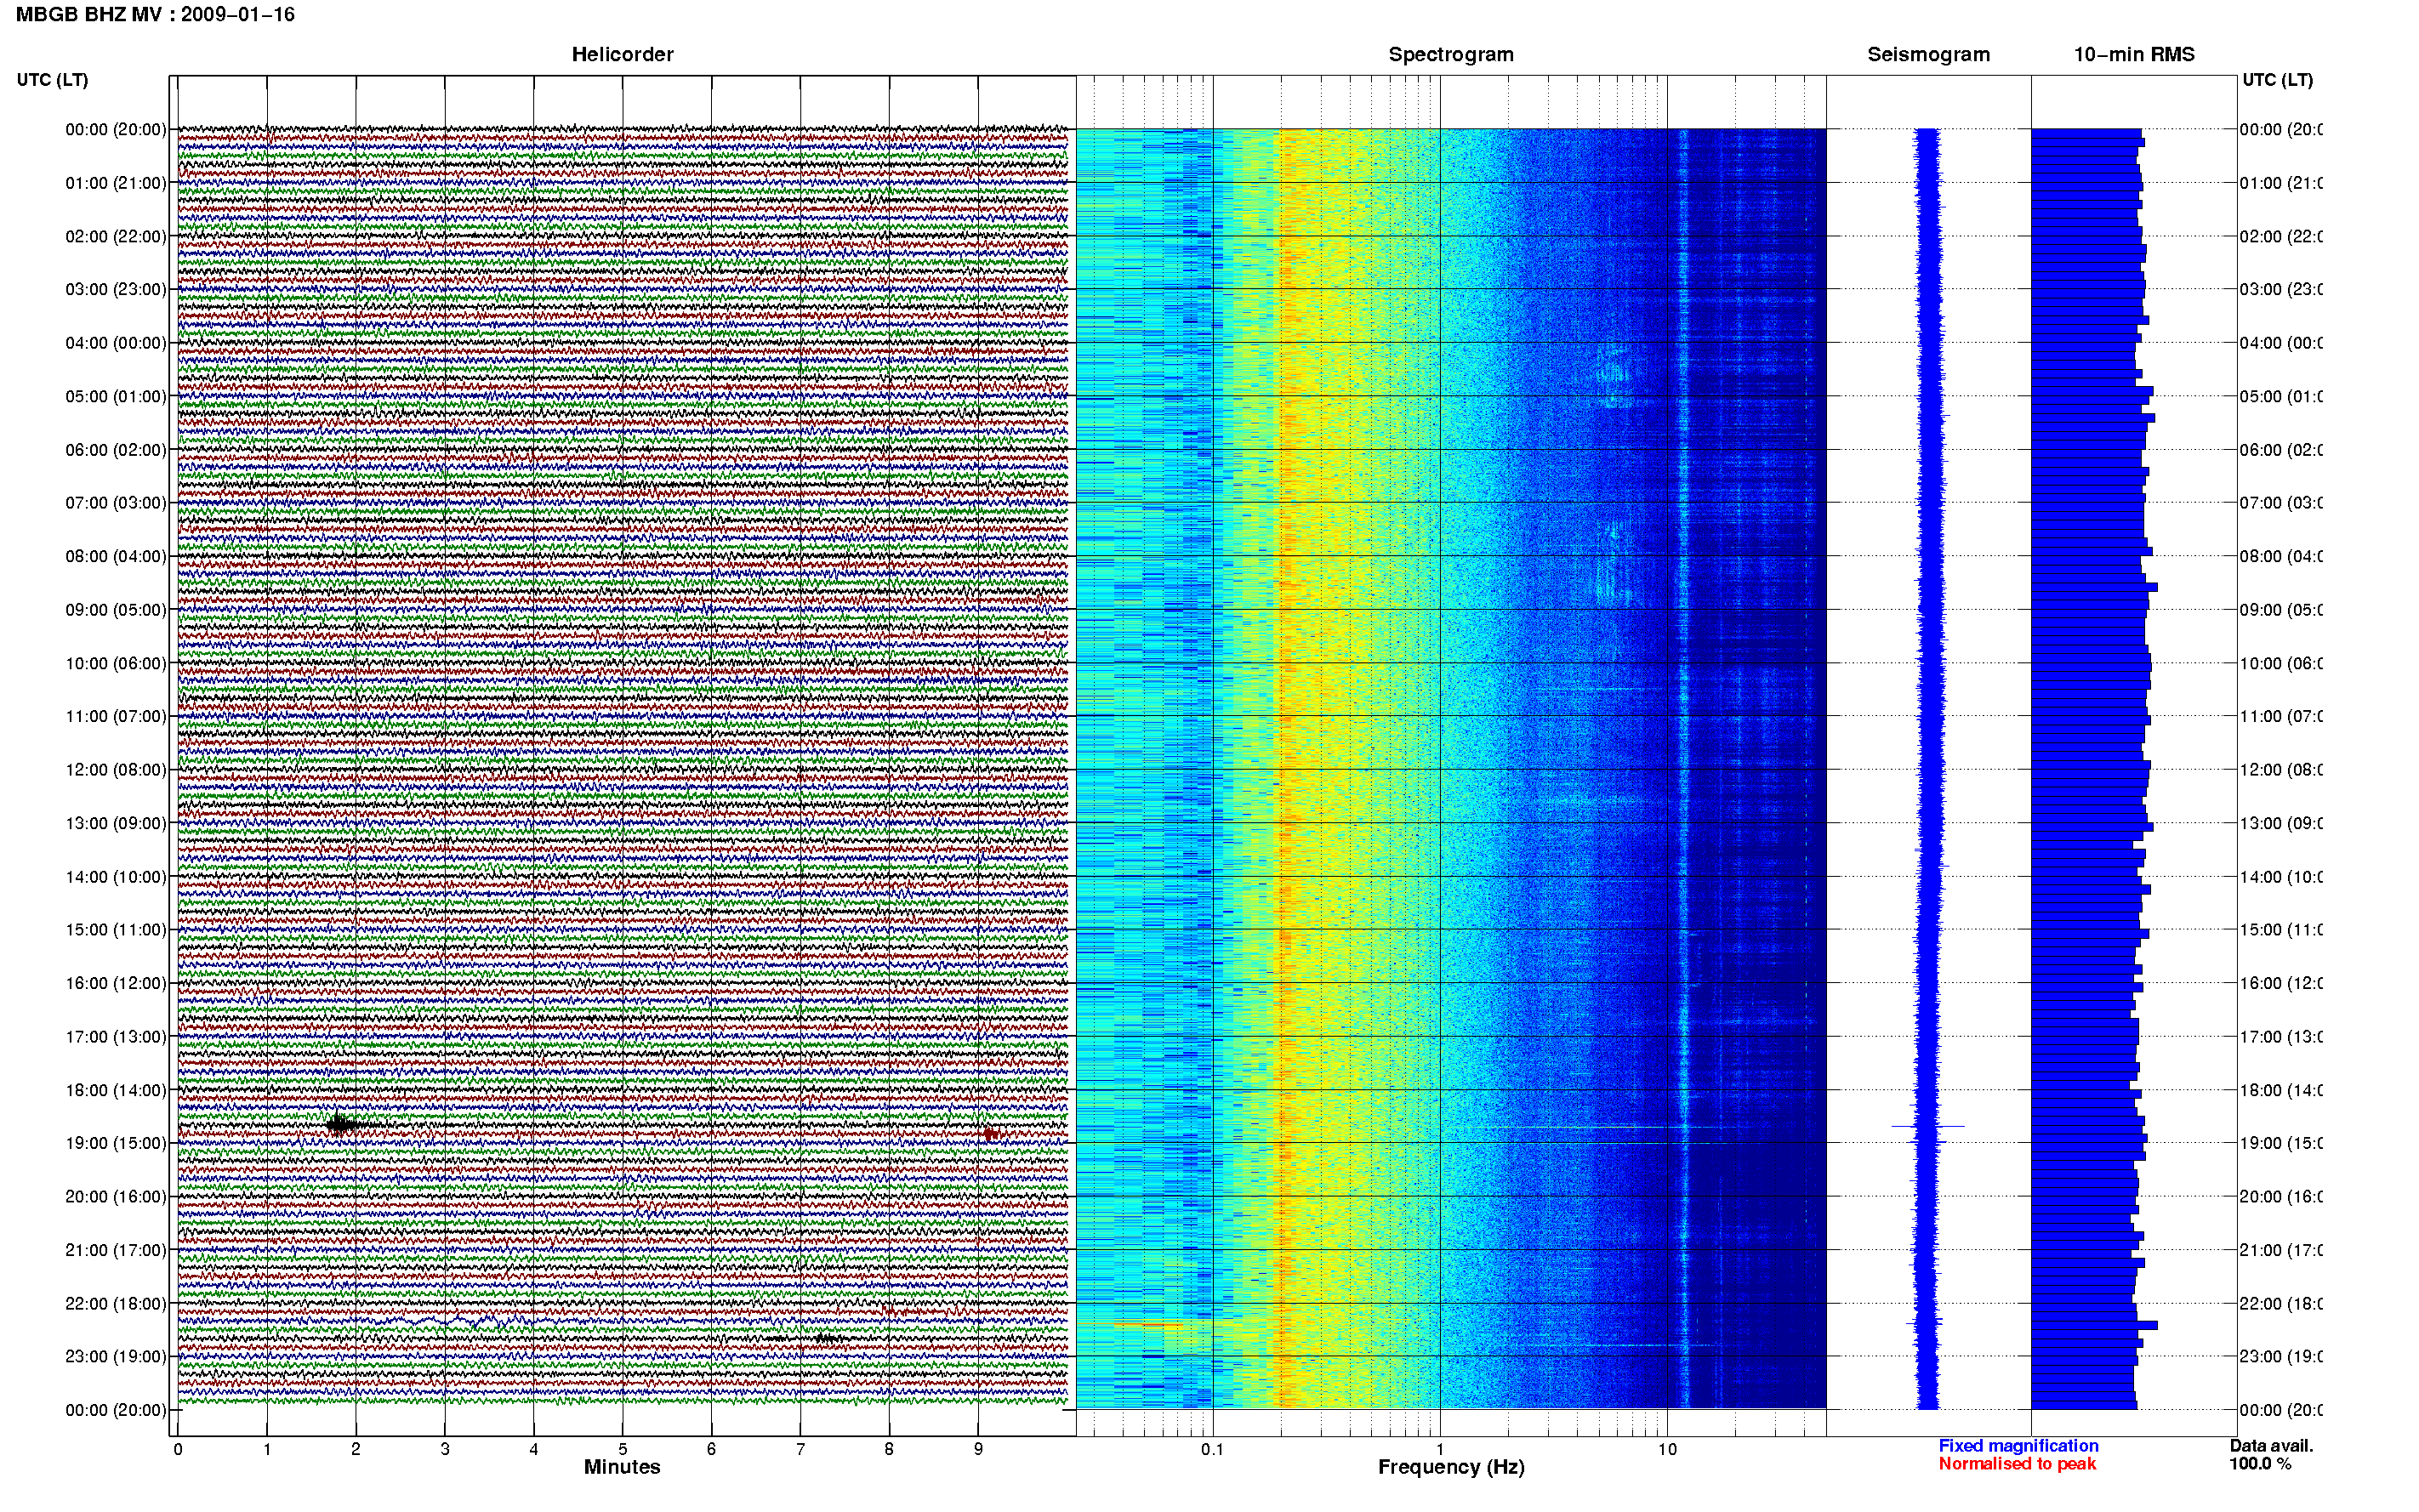Image resolution: width=2419 pixels, height=1512 pixels.
Task: Select the "Helicorder" panel heading
Action: coord(622,55)
